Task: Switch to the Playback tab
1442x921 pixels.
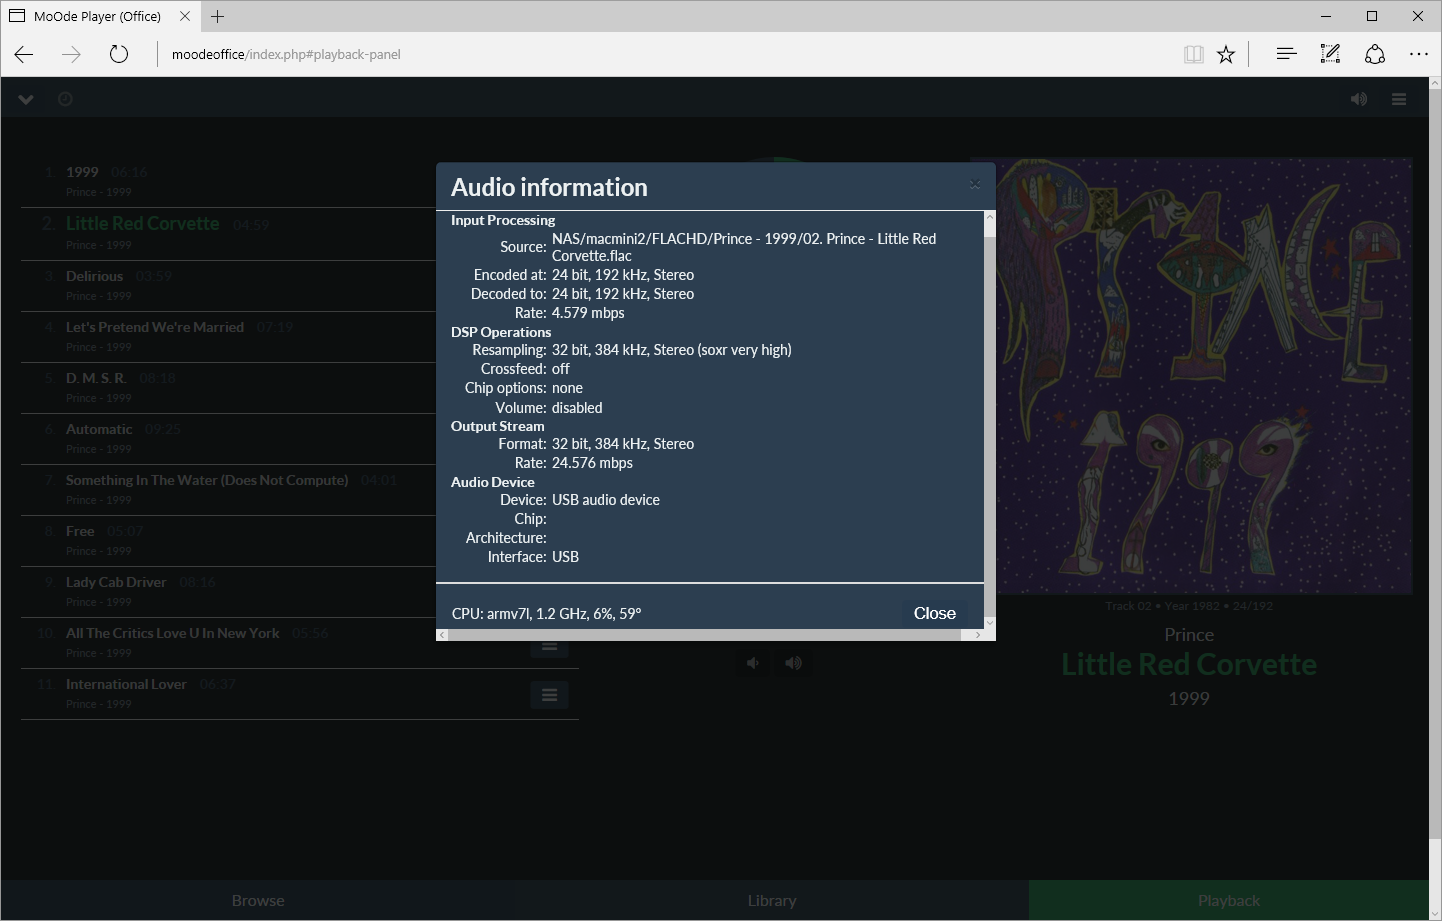Action: coord(1229,900)
